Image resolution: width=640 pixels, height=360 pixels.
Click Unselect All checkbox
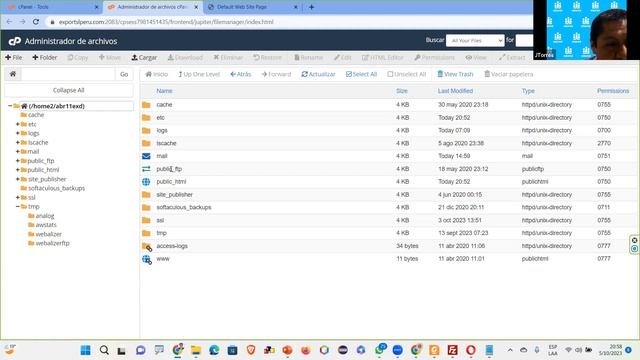pyautogui.click(x=407, y=74)
